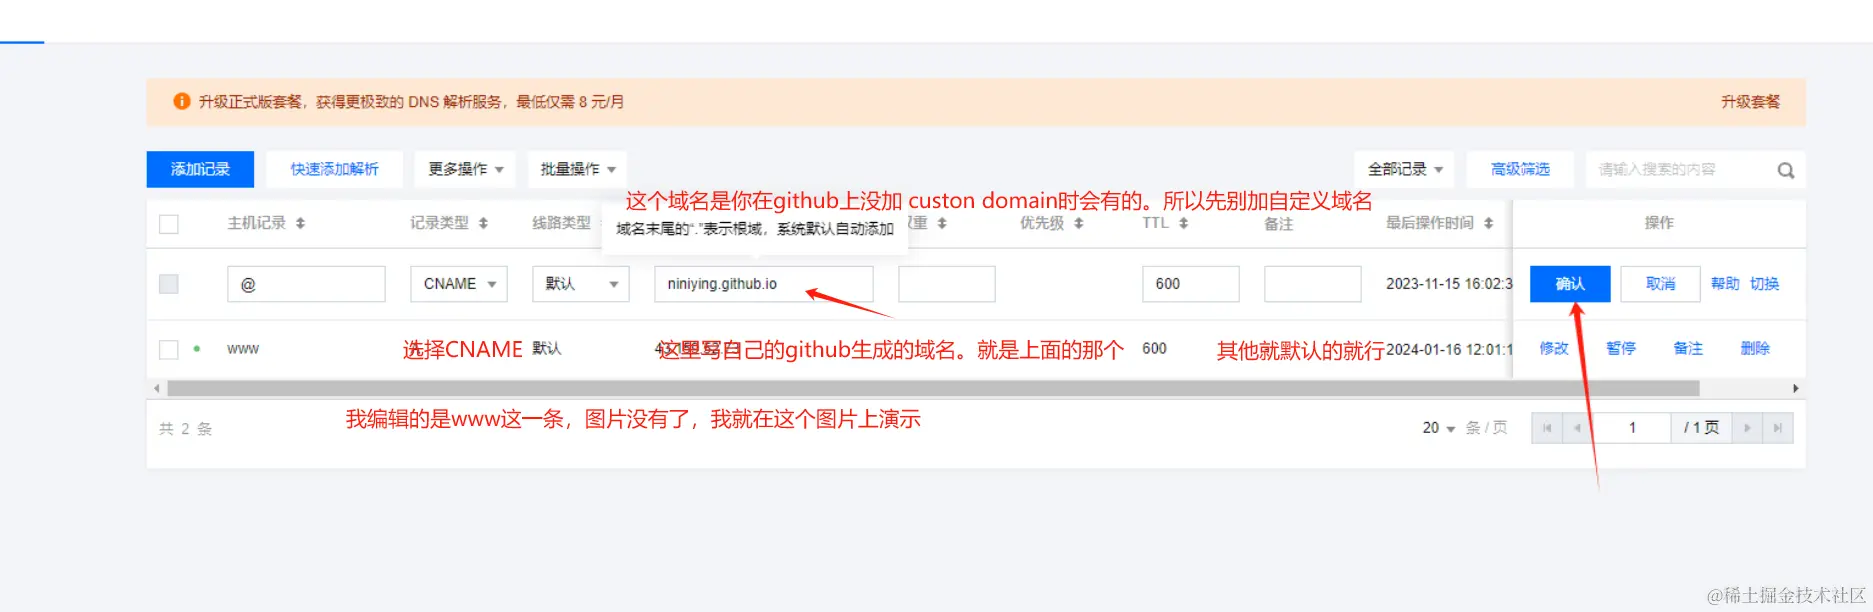The image size is (1873, 612).
Task: Click the page number input field
Action: [x=1632, y=428]
